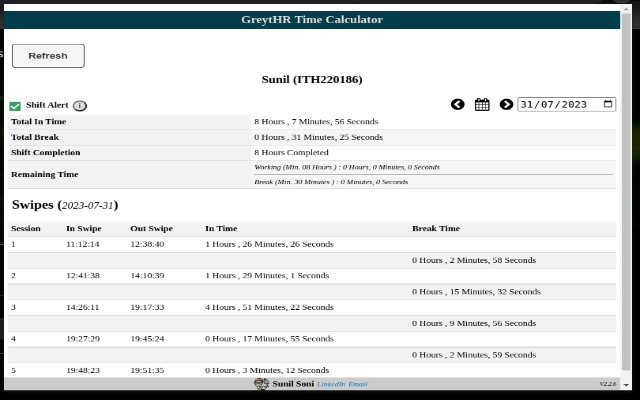Viewport: 640px width, 400px height.
Task: Click the "Total Break" label
Action: pyautogui.click(x=35, y=137)
